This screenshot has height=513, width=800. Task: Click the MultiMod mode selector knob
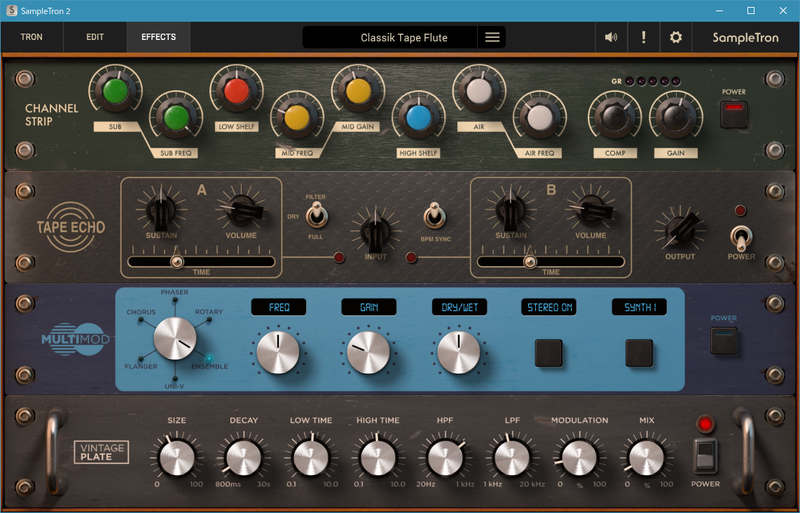175,338
